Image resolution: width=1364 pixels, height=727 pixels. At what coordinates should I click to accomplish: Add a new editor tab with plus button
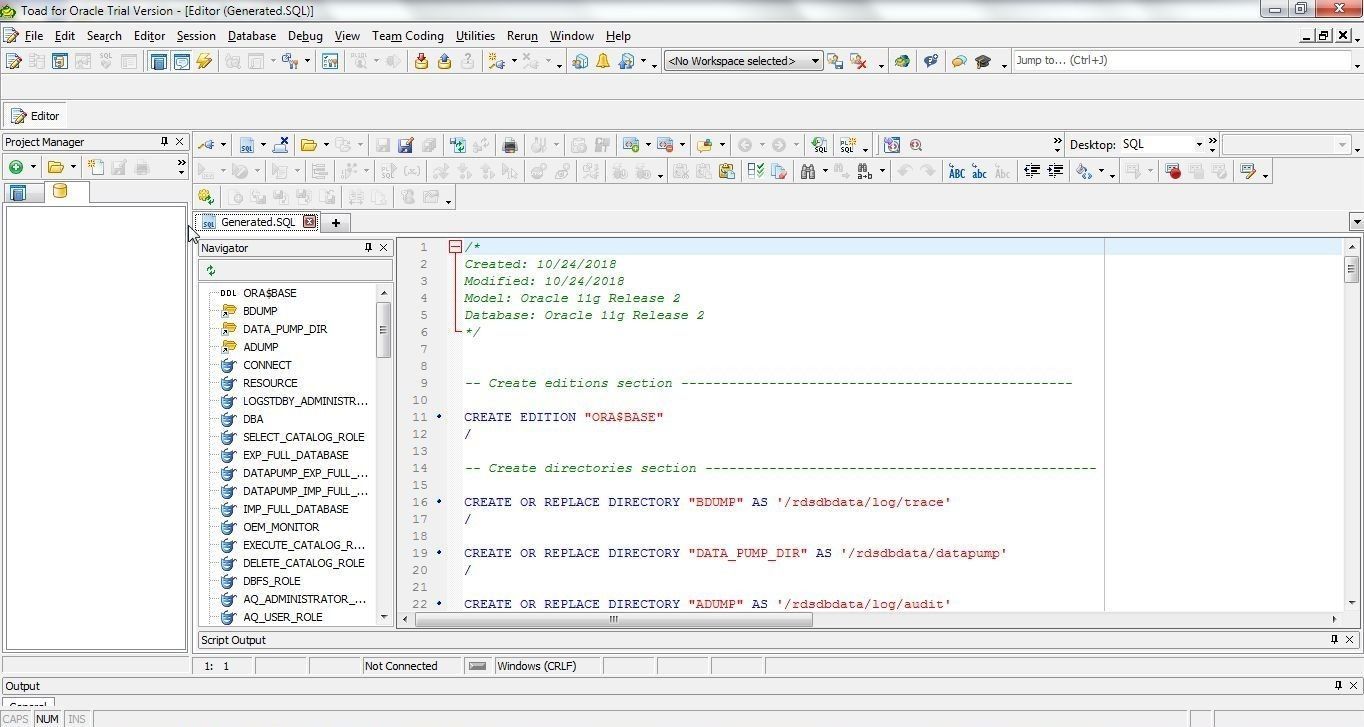click(336, 223)
